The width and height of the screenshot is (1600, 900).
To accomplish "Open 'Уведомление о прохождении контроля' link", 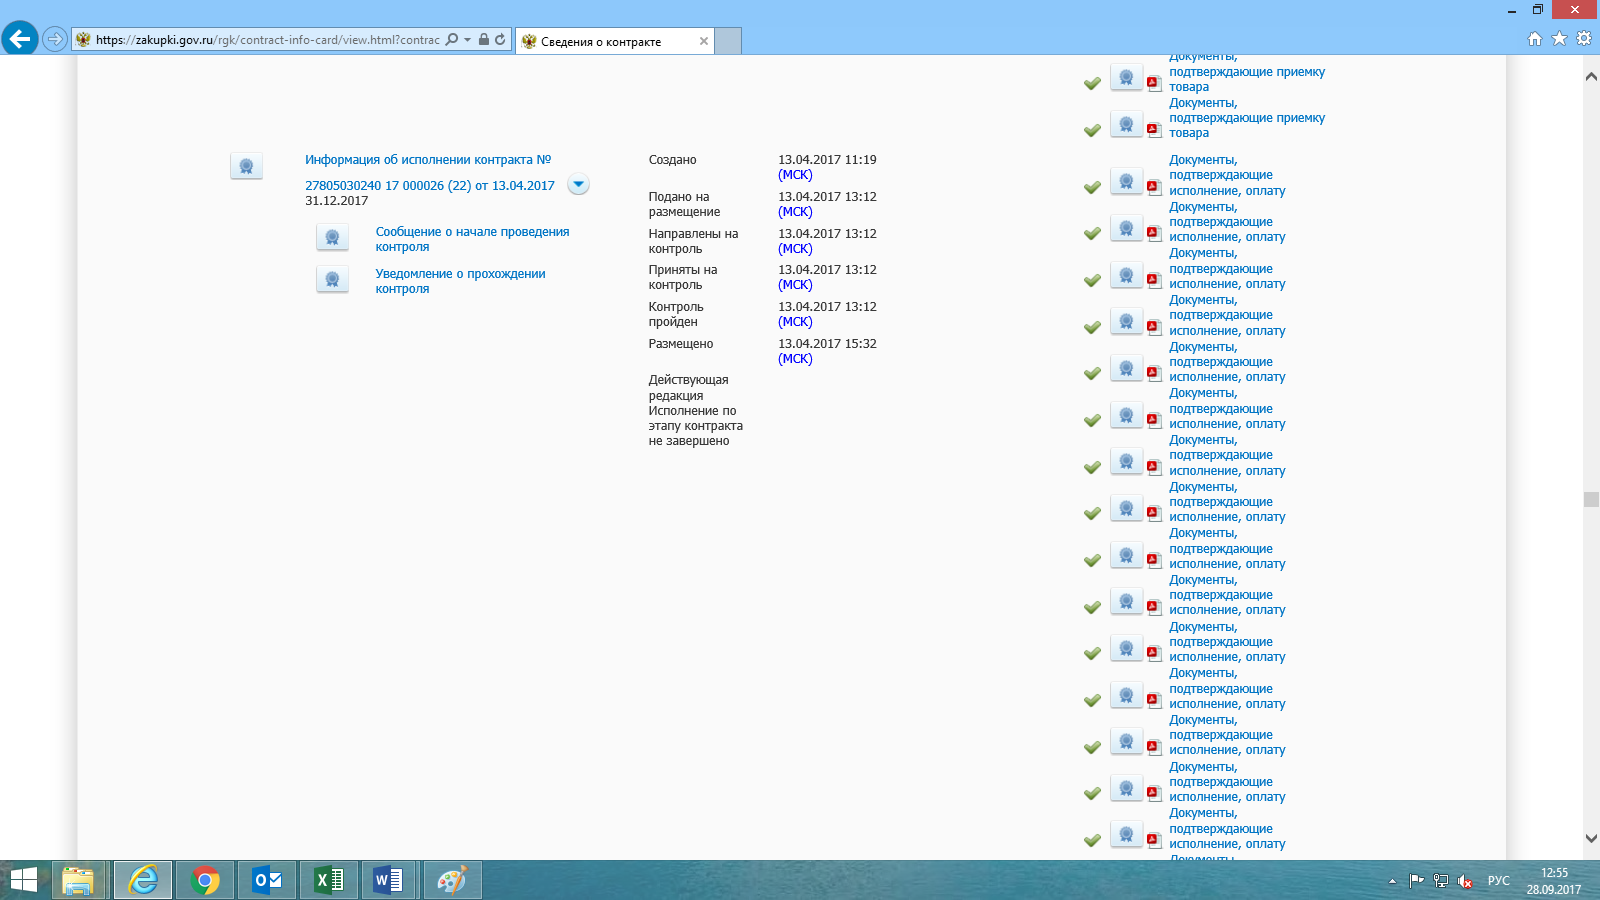I will pos(460,281).
